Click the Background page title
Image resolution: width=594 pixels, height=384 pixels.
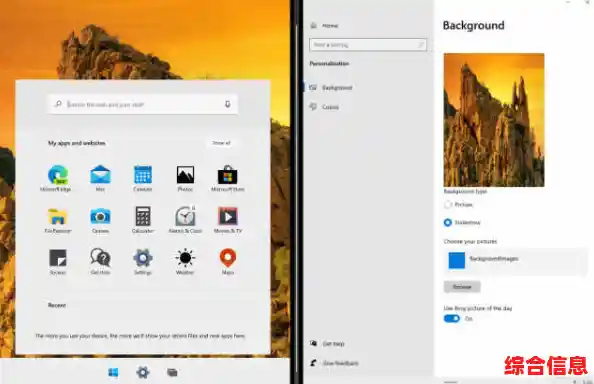474,25
